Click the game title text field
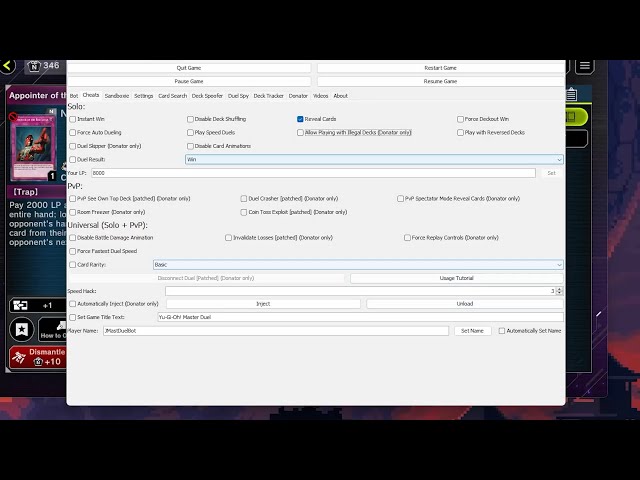This screenshot has height=480, width=640. point(360,317)
